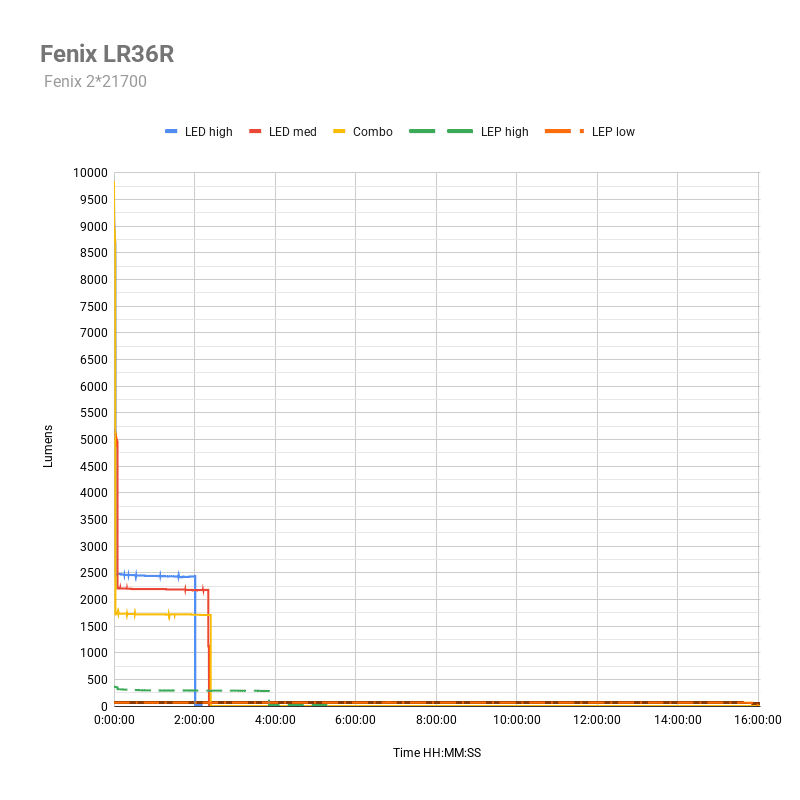Select the "LEP low" legend label

(x=613, y=132)
